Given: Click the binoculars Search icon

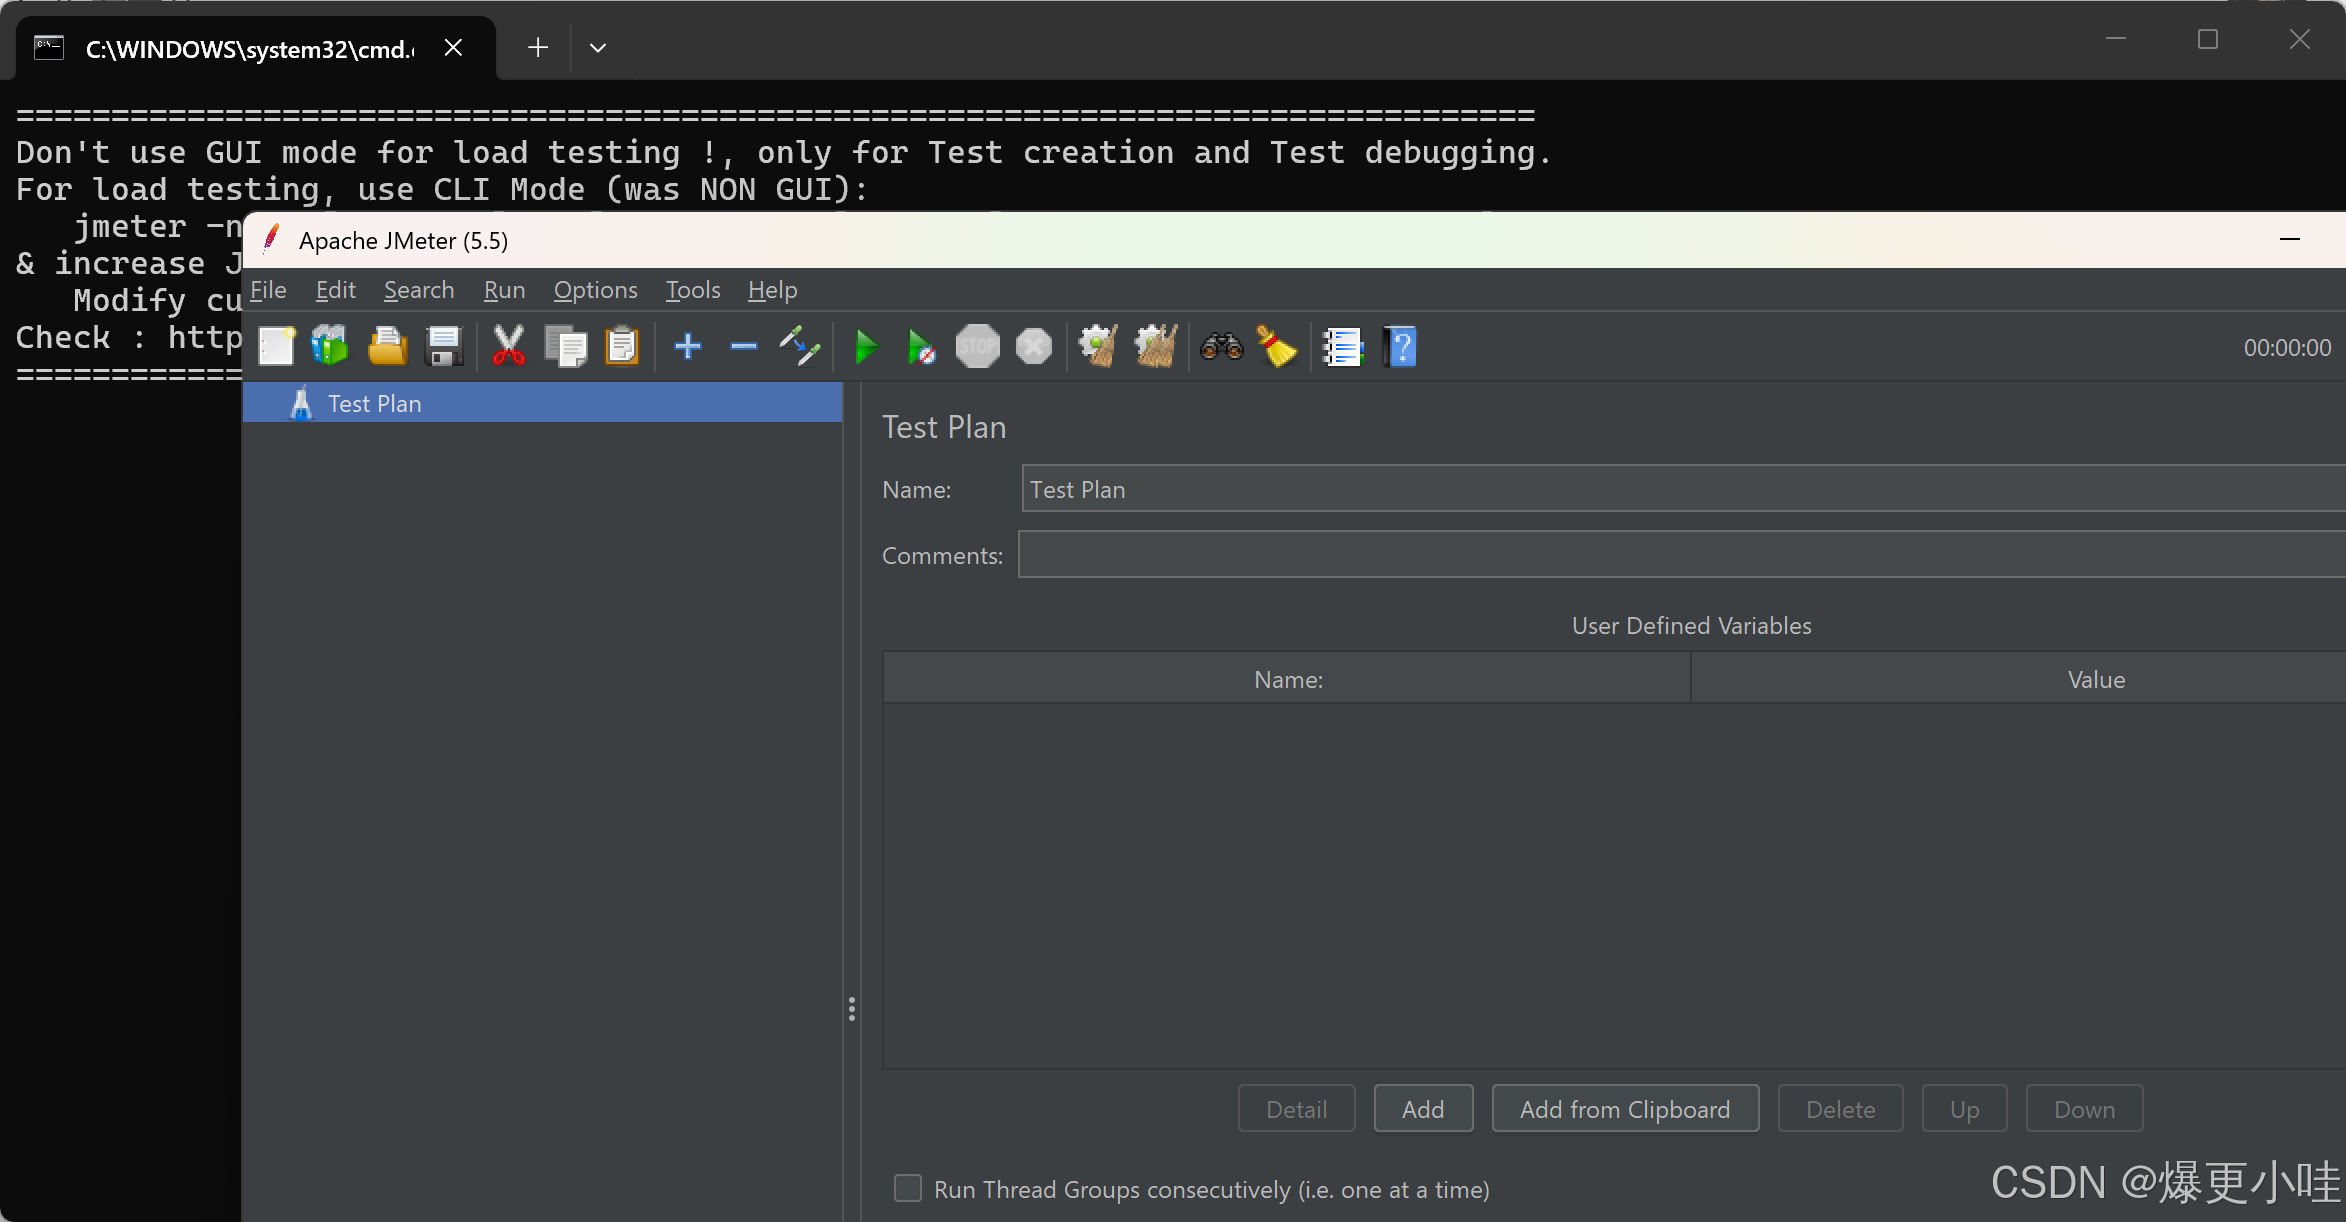Looking at the screenshot, I should pyautogui.click(x=1221, y=347).
